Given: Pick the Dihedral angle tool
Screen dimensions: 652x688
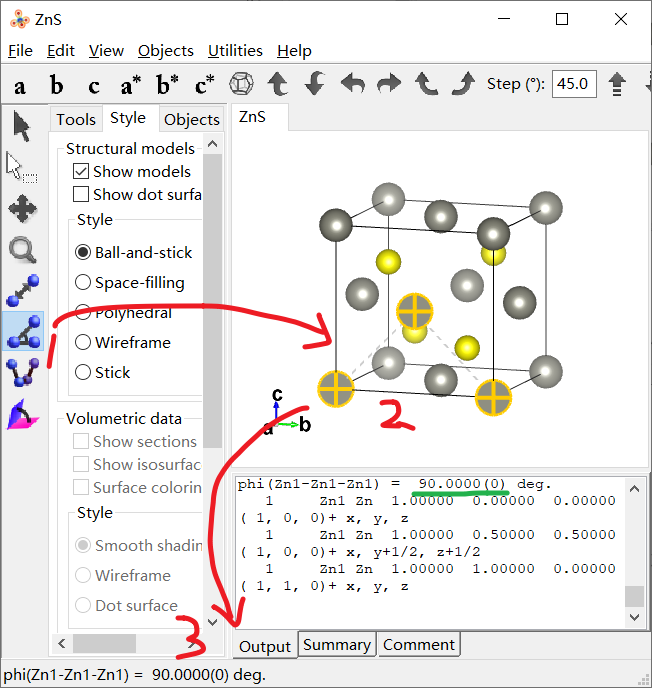Looking at the screenshot, I should pyautogui.click(x=21, y=373).
